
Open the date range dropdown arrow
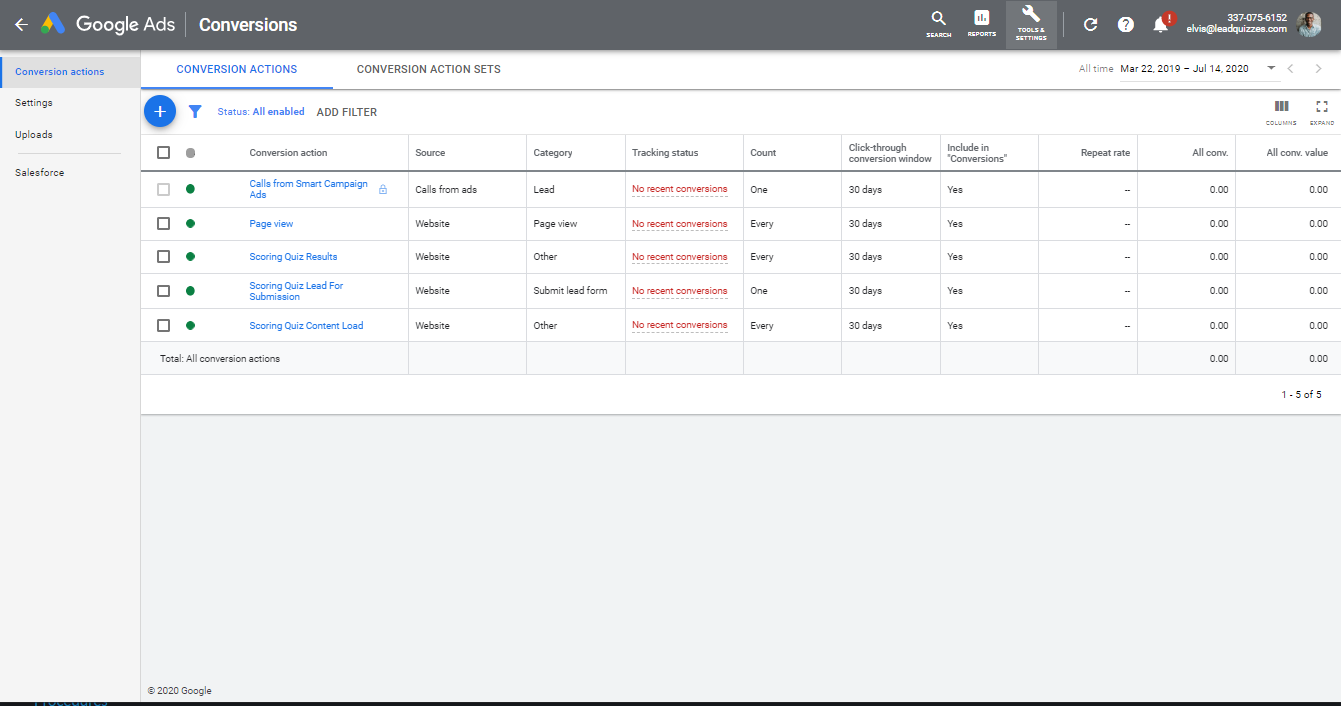coord(1271,69)
